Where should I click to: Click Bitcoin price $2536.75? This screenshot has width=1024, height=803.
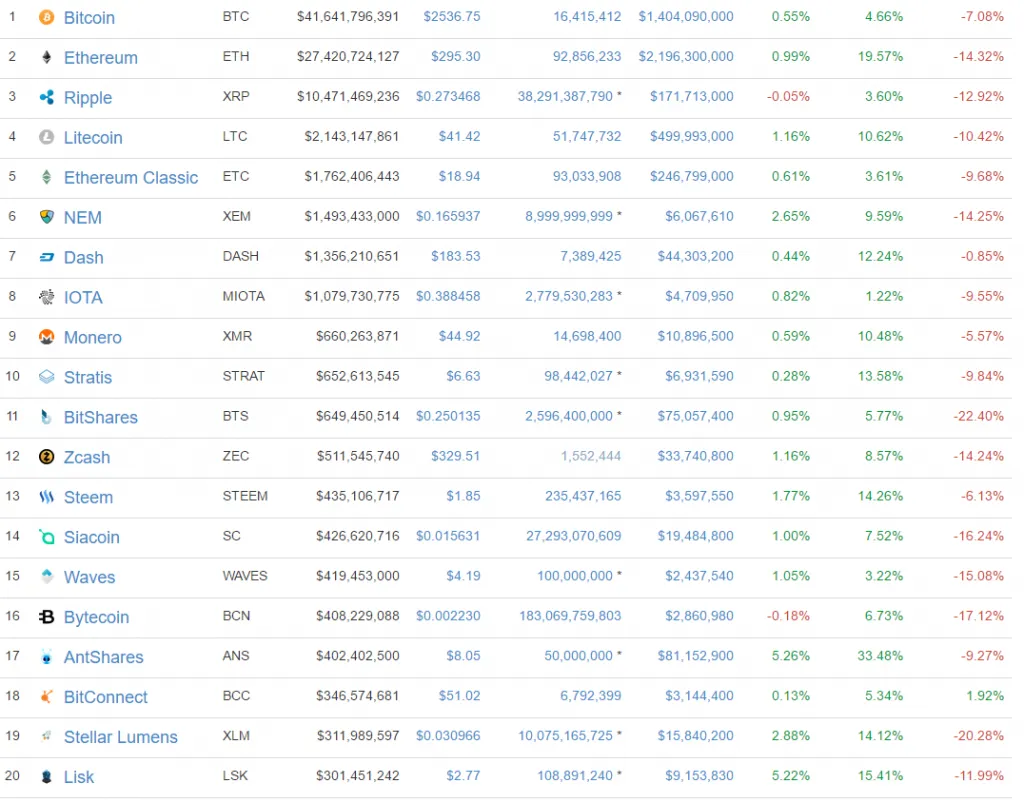[x=451, y=16]
